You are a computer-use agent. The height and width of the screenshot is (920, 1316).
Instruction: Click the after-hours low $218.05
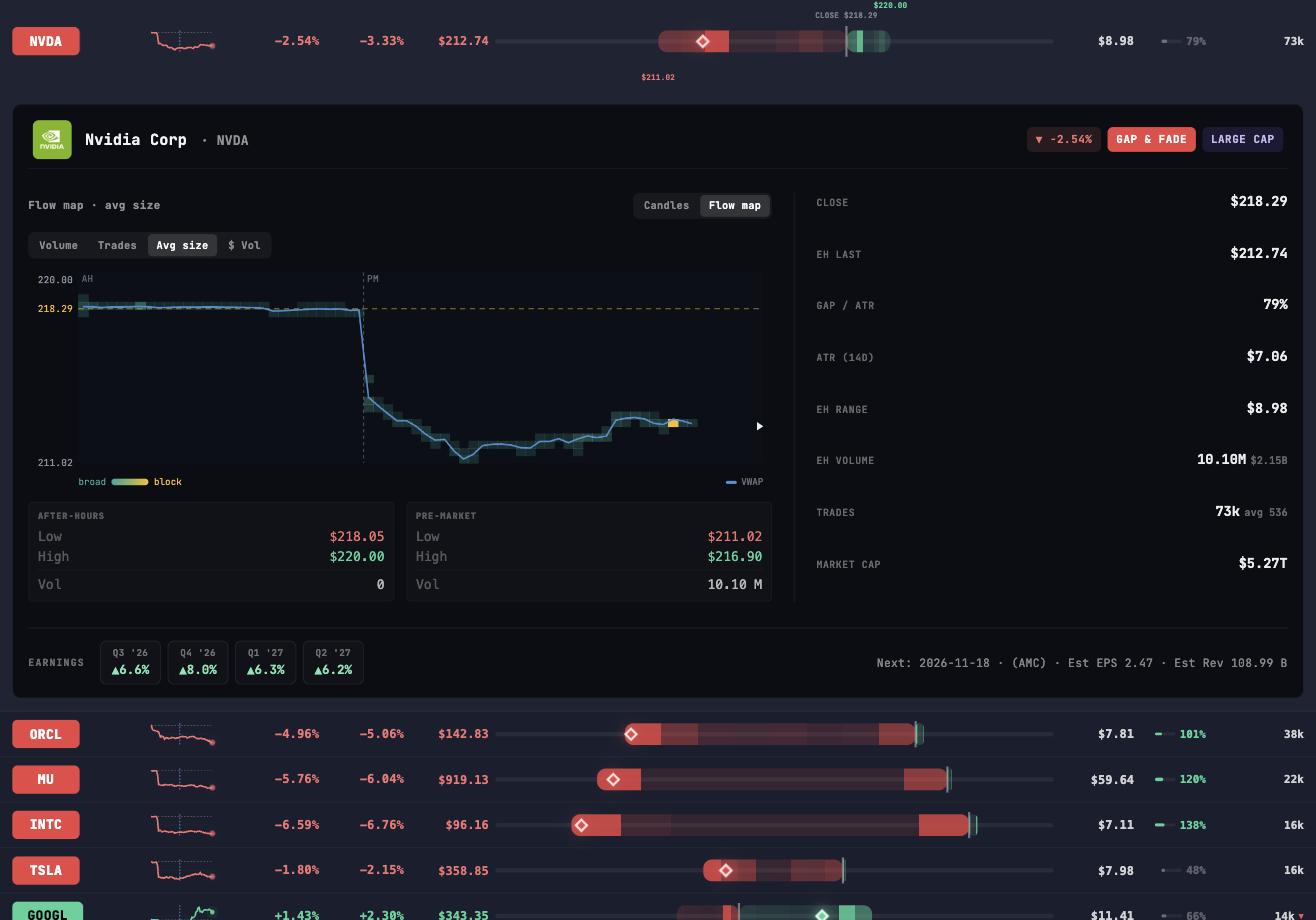(x=357, y=536)
